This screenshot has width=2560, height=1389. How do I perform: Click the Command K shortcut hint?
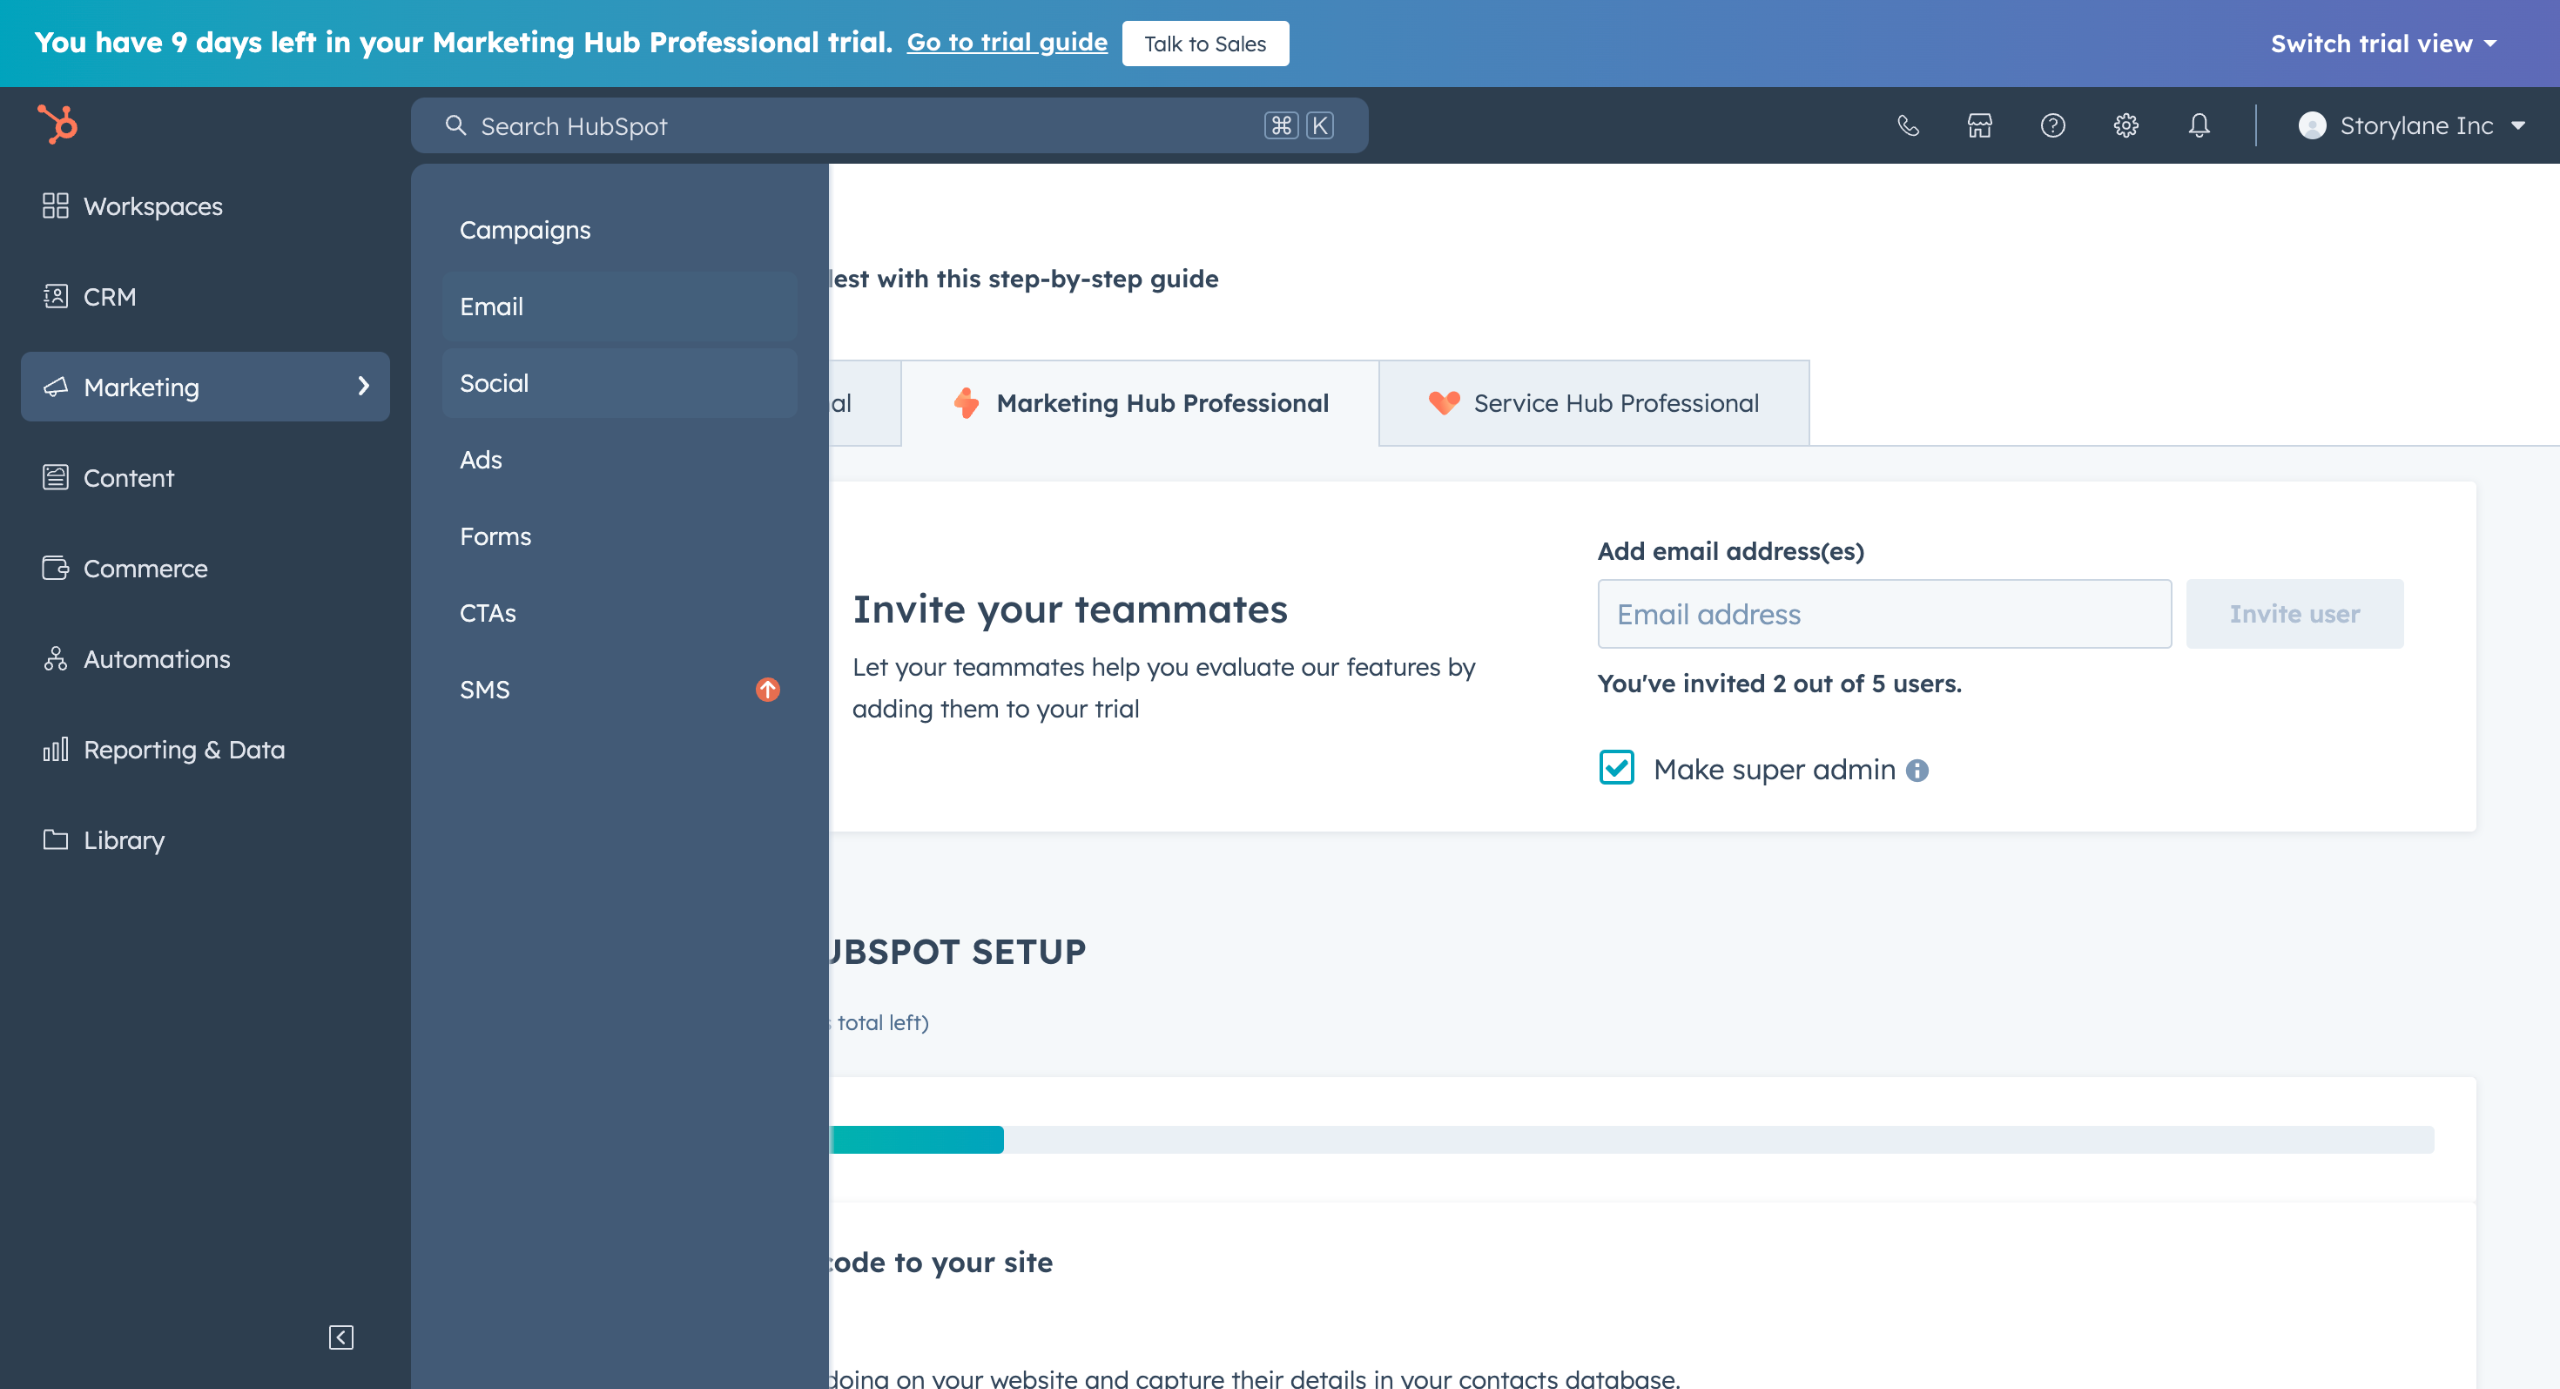[x=1298, y=126]
